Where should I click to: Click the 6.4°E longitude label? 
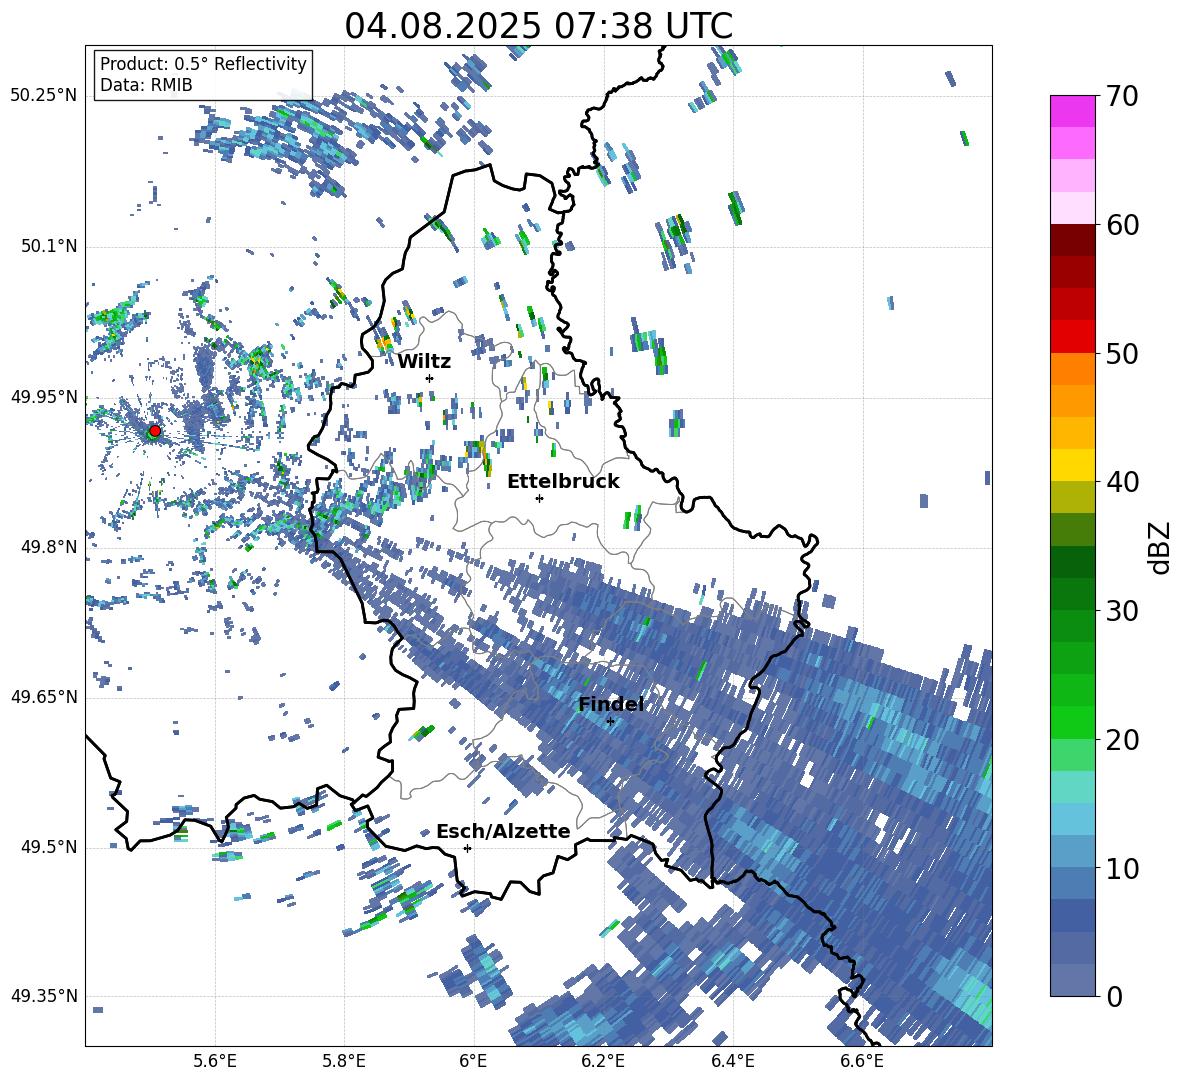pos(732,1061)
